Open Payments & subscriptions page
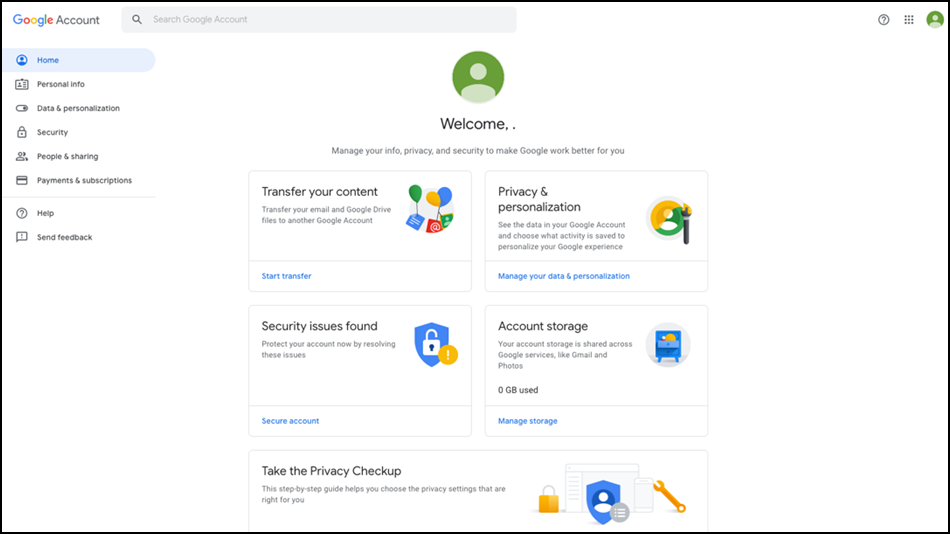The width and height of the screenshot is (950, 534). pyautogui.click(x=84, y=181)
